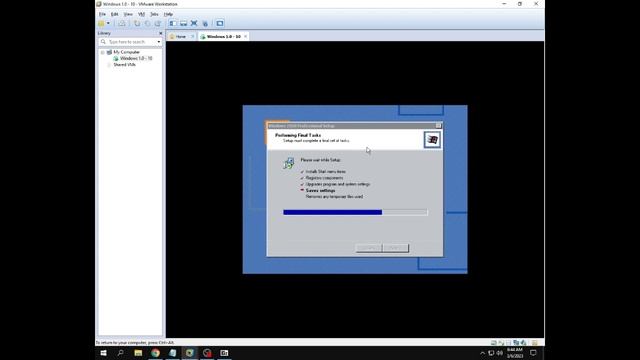Show hidden system tray icons chevron
The height and width of the screenshot is (360, 640).
coord(482,353)
